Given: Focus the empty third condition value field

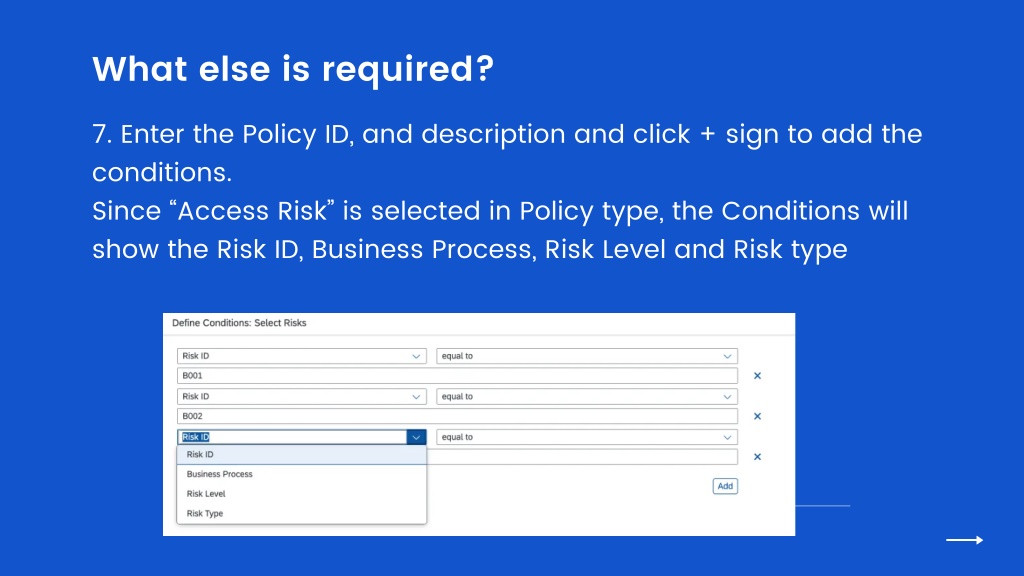Looking at the screenshot, I should [582, 456].
